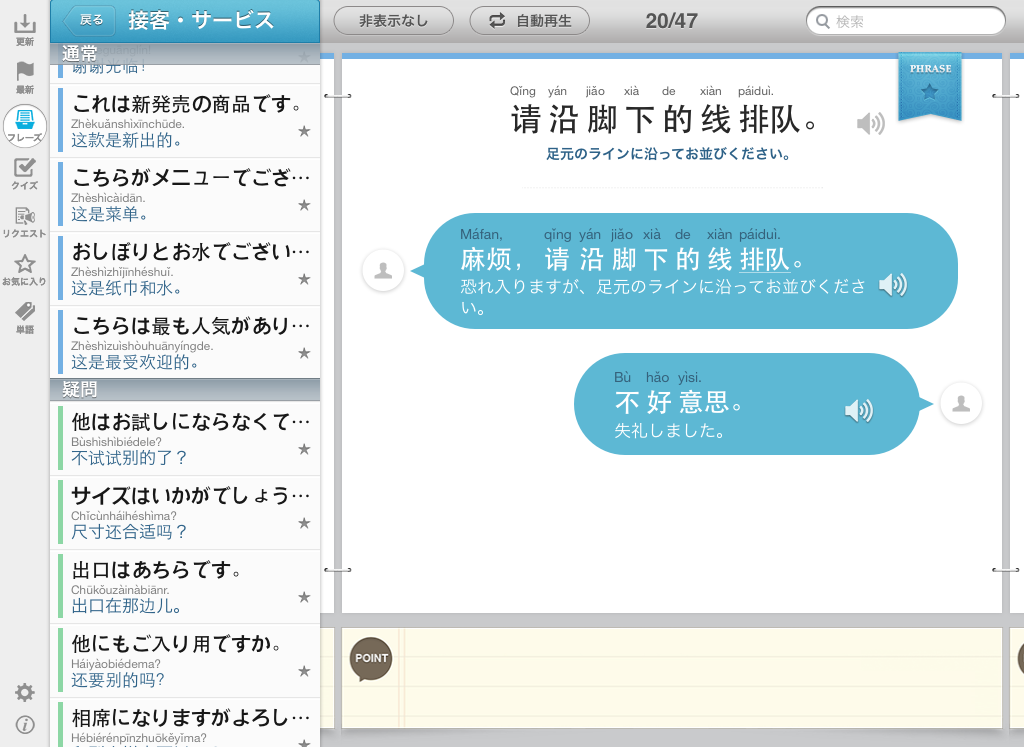This screenshot has height=747, width=1024.
Task: Click the 麻烦，请沿脚下的线排队 dialogue bubble
Action: click(690, 271)
